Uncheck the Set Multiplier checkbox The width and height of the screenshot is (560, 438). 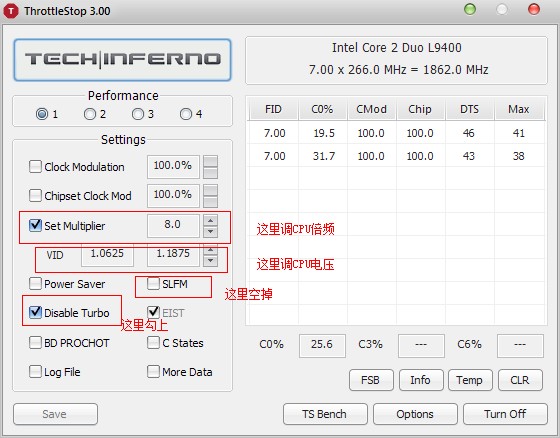(x=35, y=225)
